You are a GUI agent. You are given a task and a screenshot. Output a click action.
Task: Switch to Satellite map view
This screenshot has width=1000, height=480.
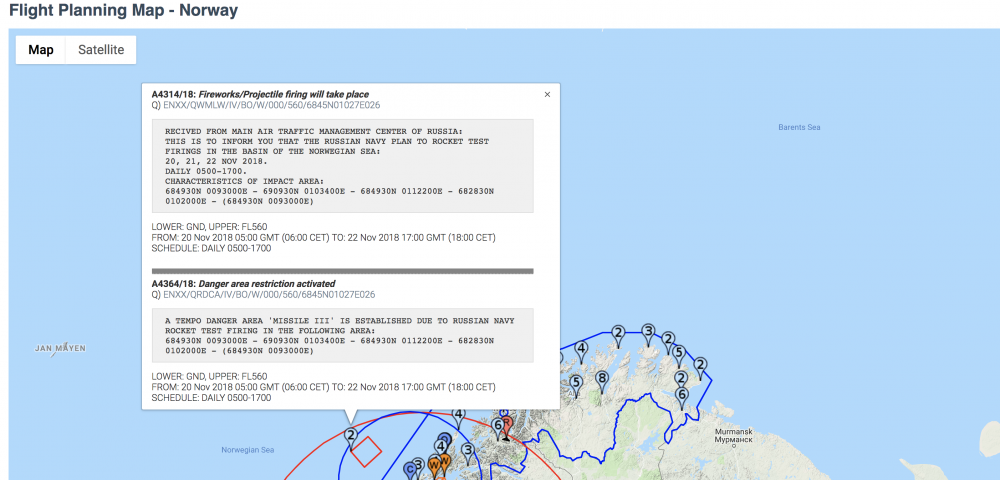coord(101,50)
